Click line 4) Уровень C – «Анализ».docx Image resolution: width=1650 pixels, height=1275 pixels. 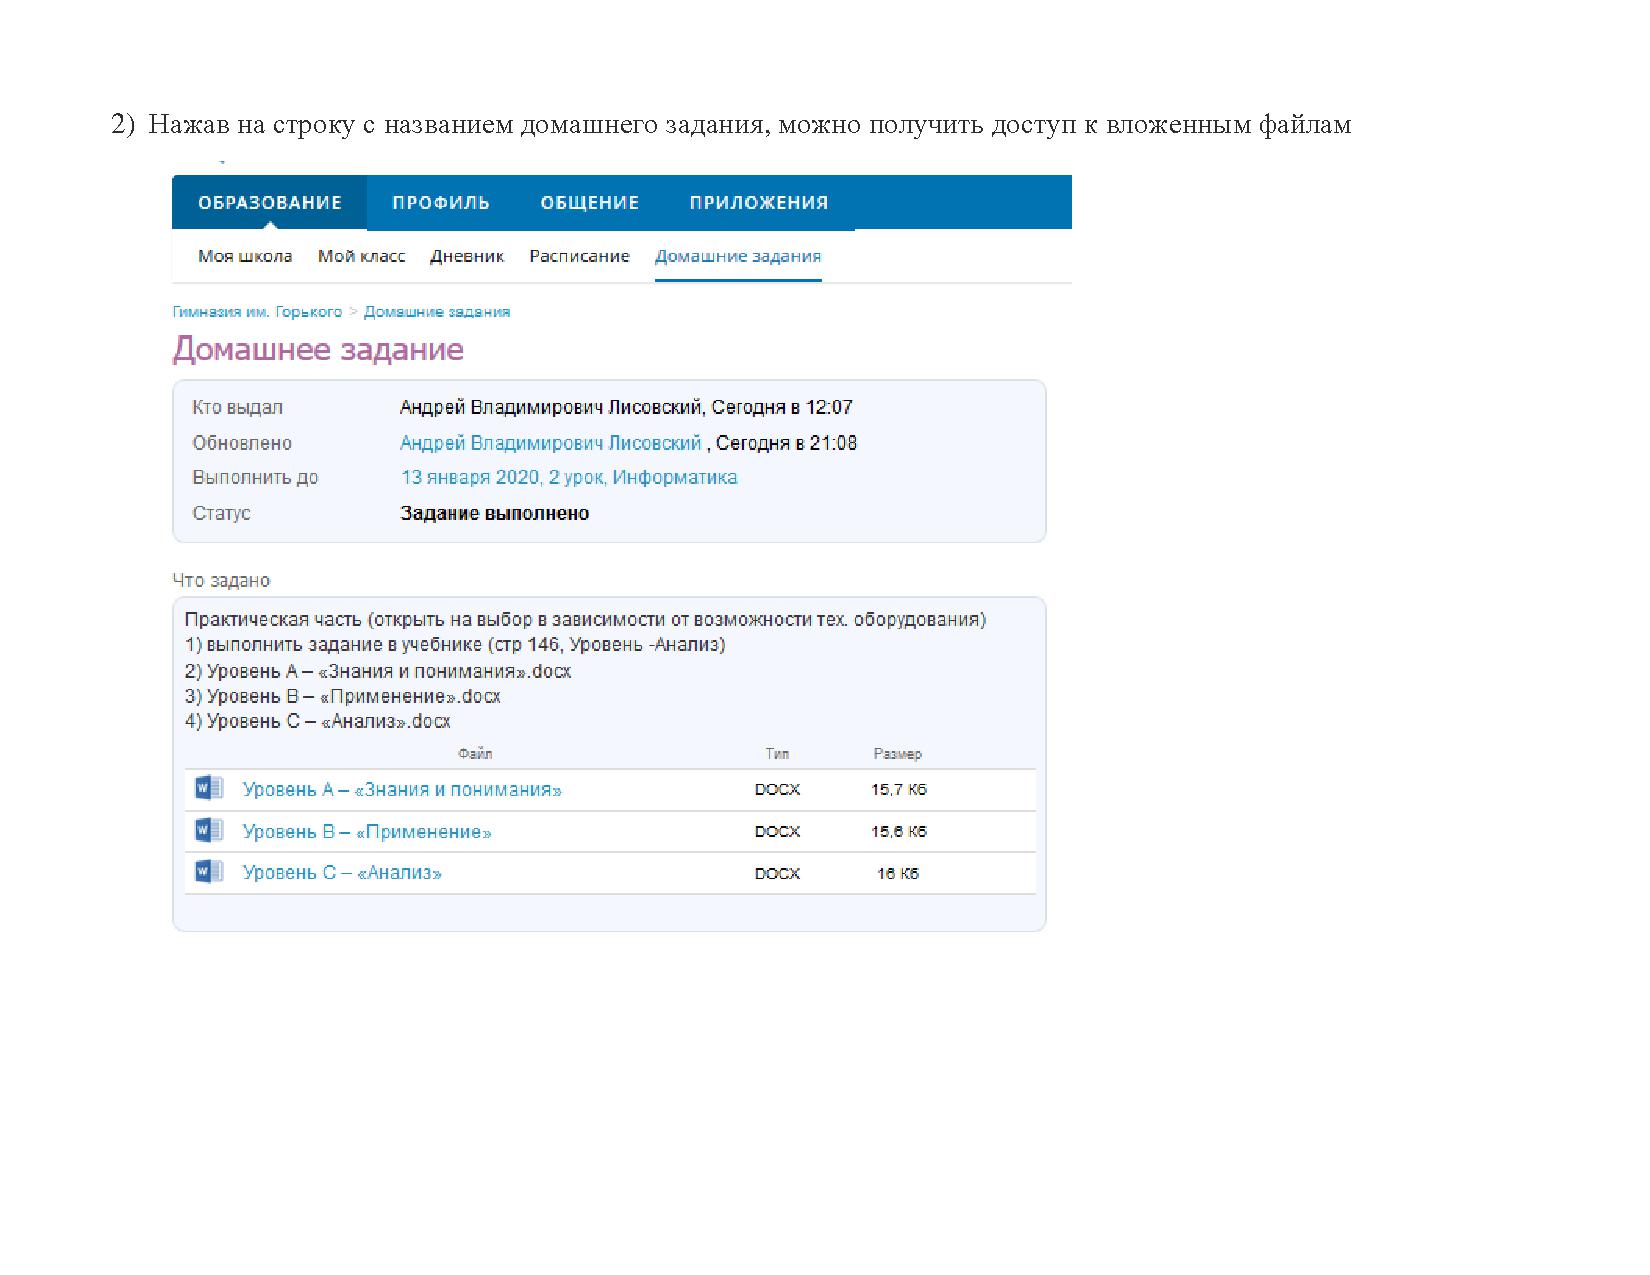(318, 722)
